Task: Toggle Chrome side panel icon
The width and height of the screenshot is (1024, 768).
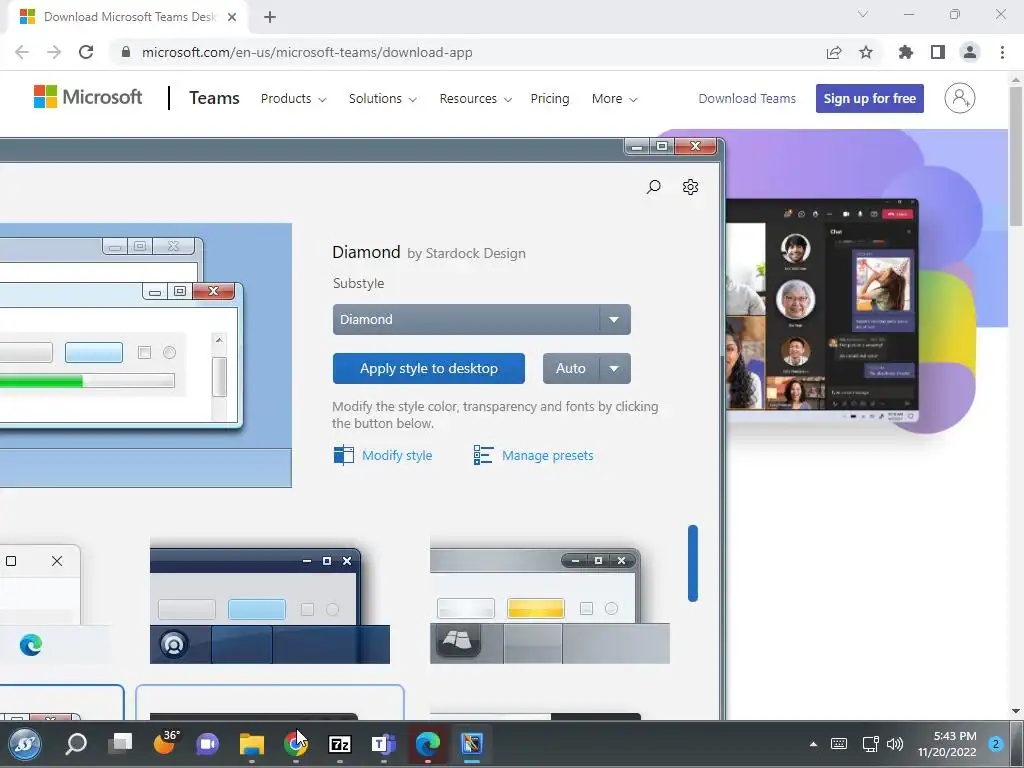Action: 938,52
